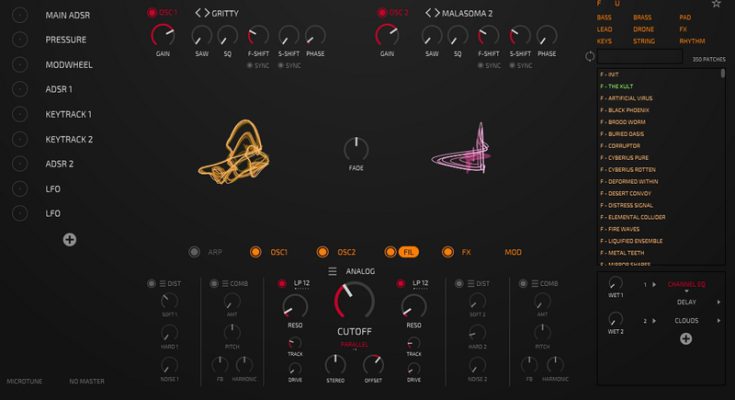Click the favorites star icon
The height and width of the screenshot is (400, 735).
click(x=715, y=5)
